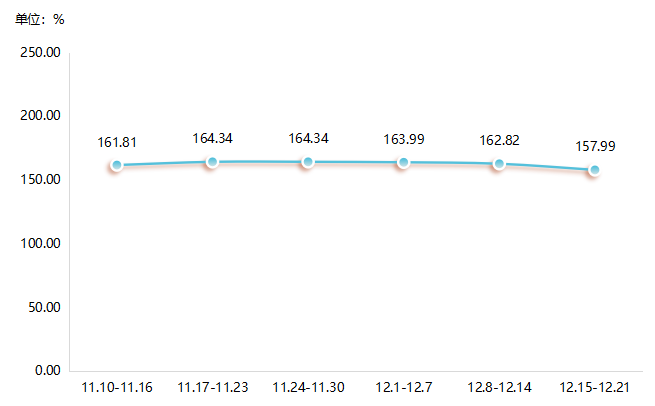655x406 pixels.
Task: Click the 250.00 y-axis label
Action: coord(41,52)
